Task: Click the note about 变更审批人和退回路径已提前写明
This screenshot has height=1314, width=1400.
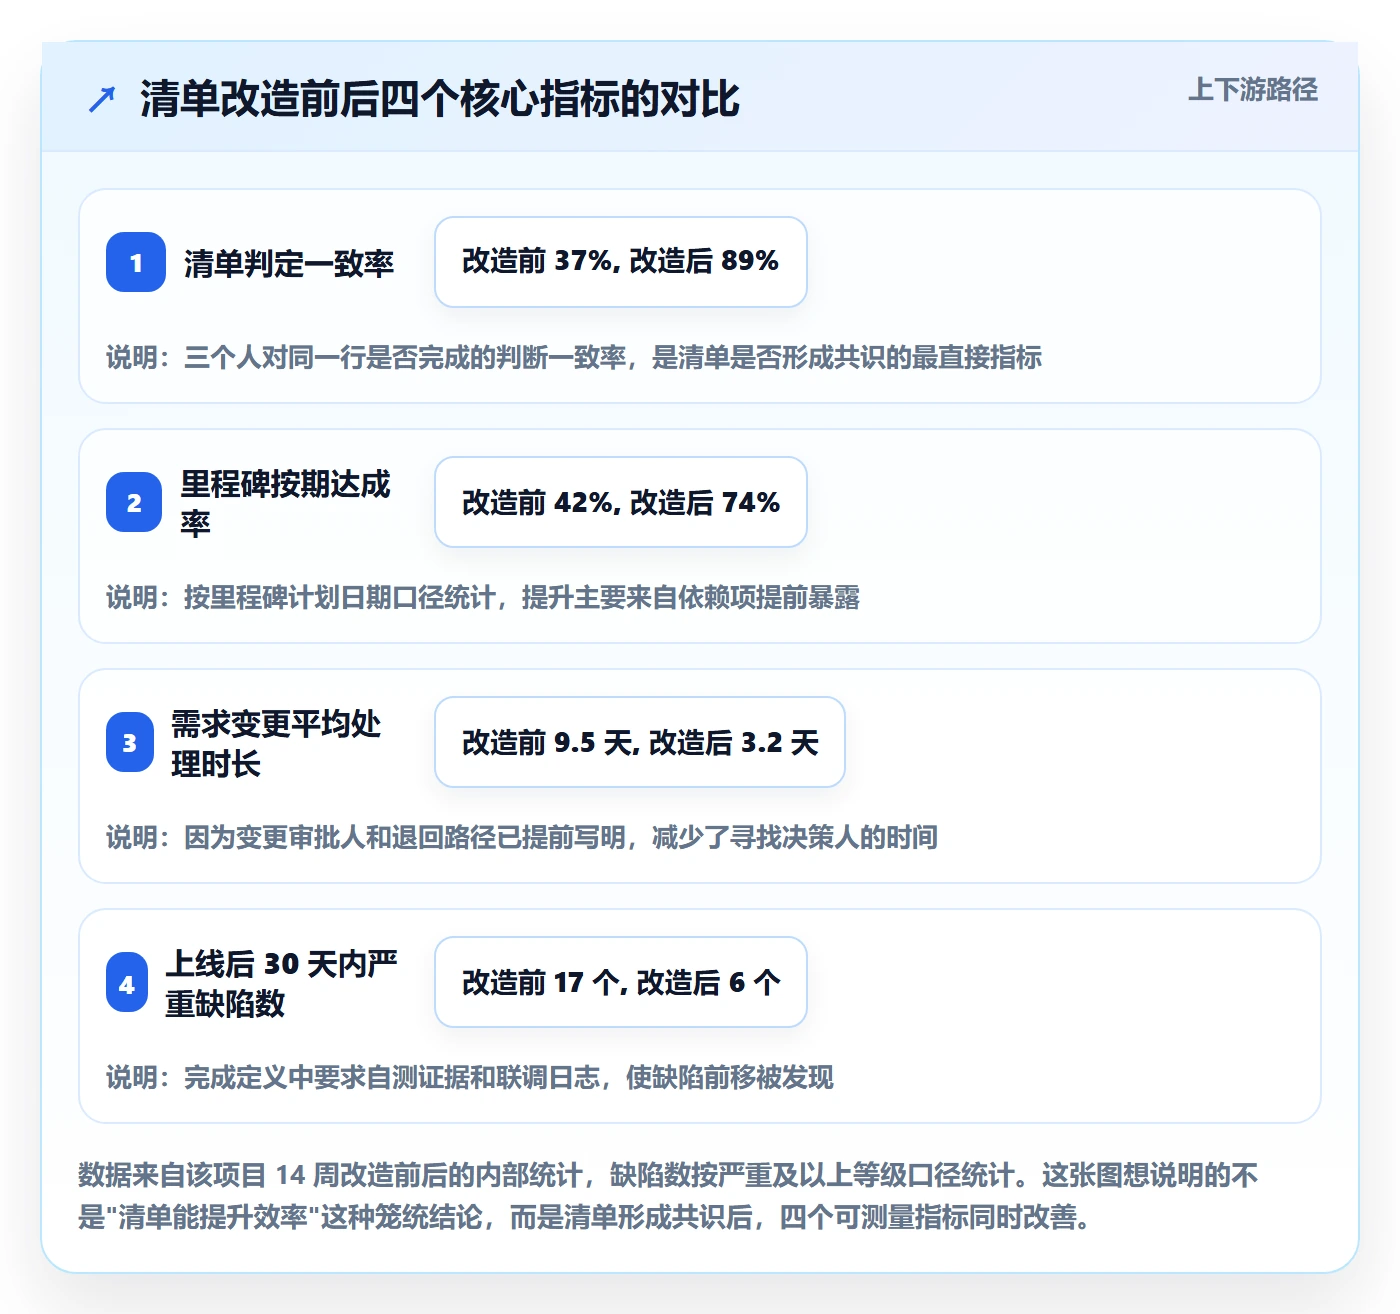Action: coord(522,837)
